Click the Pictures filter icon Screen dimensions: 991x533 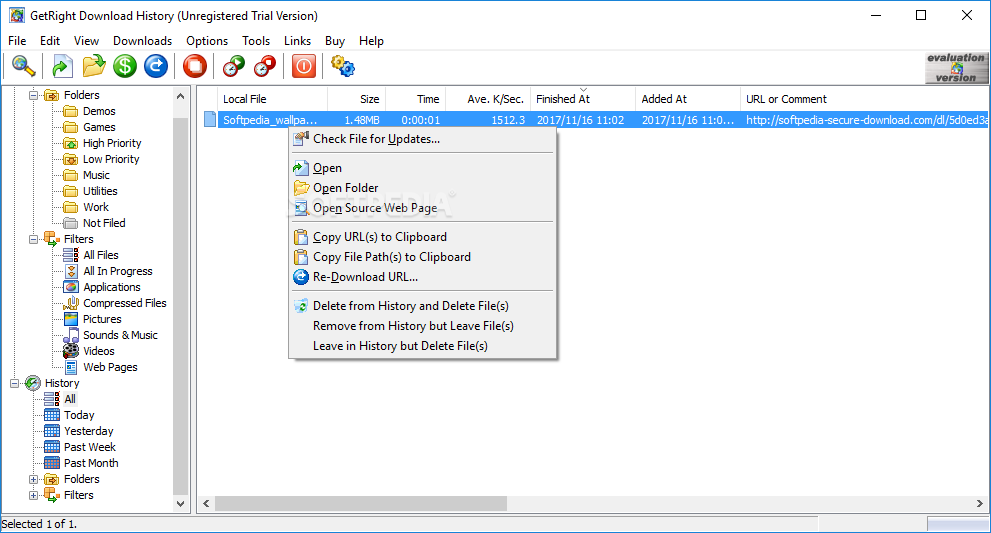tap(71, 319)
